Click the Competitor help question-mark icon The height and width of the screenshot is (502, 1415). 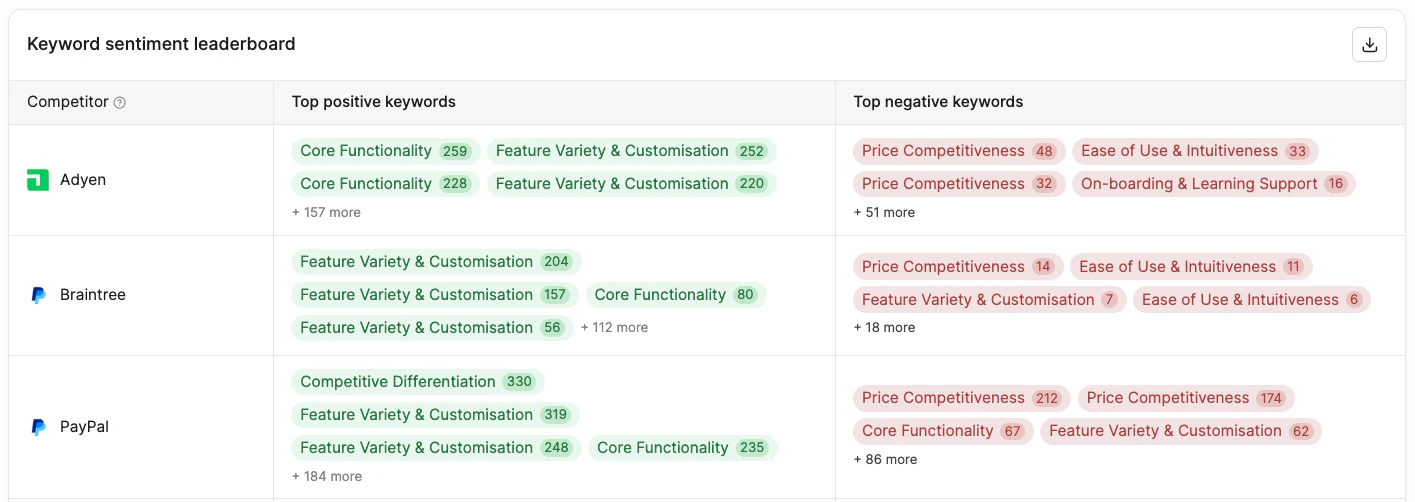120,102
